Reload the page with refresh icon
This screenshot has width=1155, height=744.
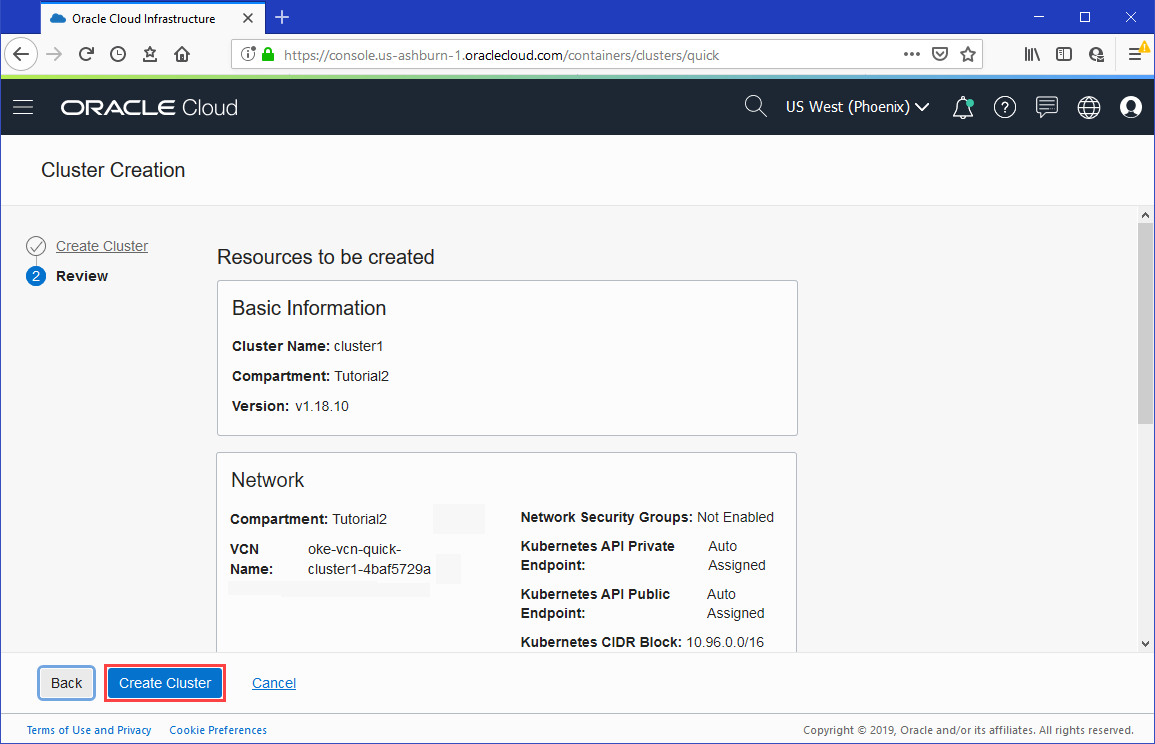click(x=86, y=55)
